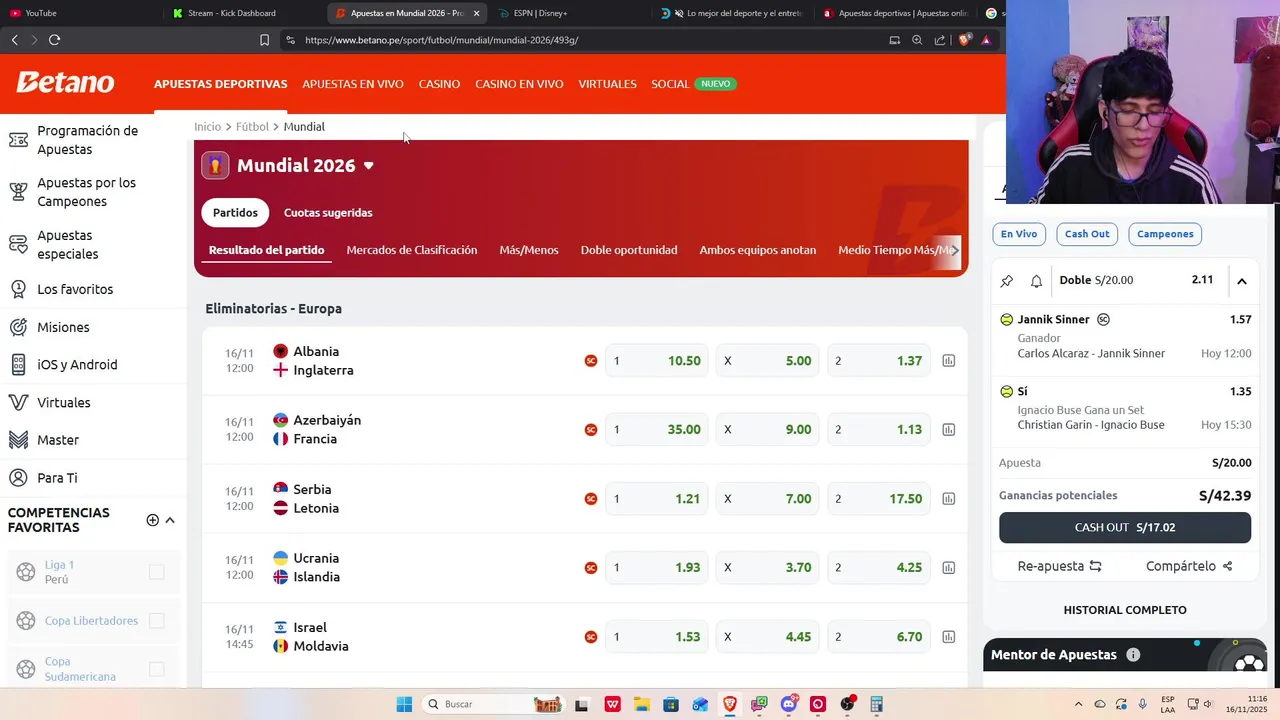Click the Re-apuesta link
Viewport: 1280px width, 720px height.
pos(1059,566)
